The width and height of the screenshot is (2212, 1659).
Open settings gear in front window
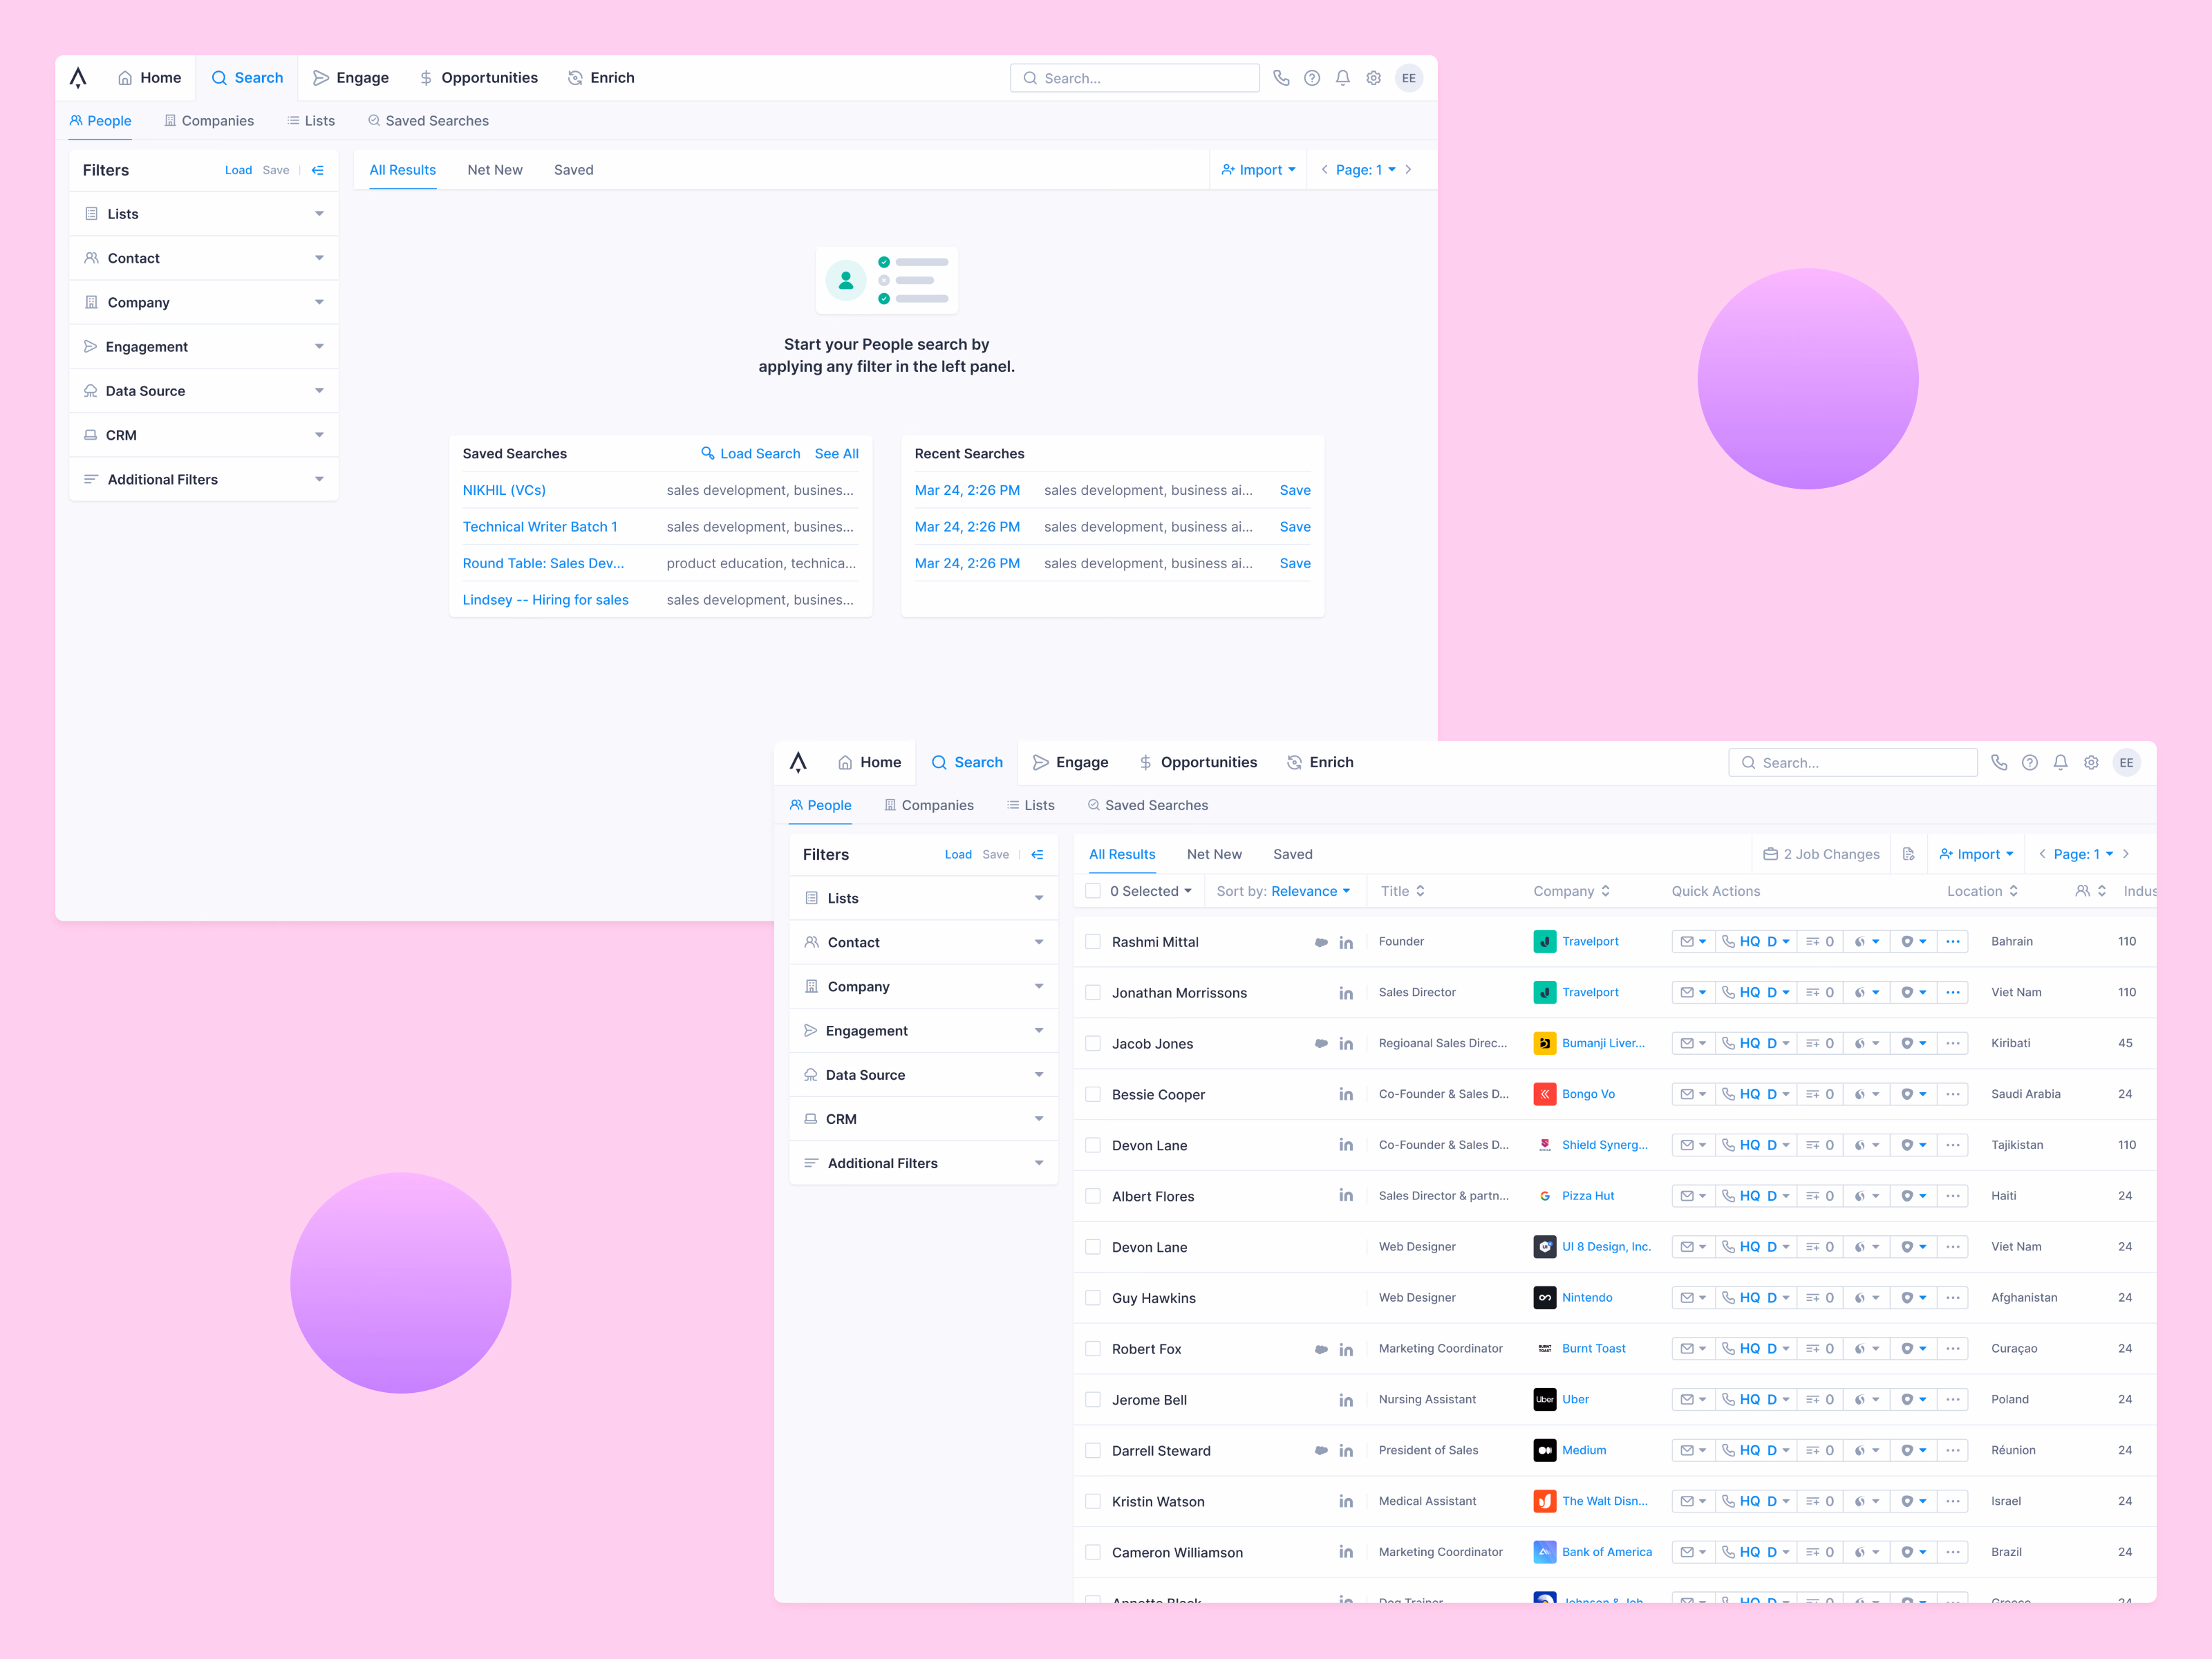(2091, 762)
